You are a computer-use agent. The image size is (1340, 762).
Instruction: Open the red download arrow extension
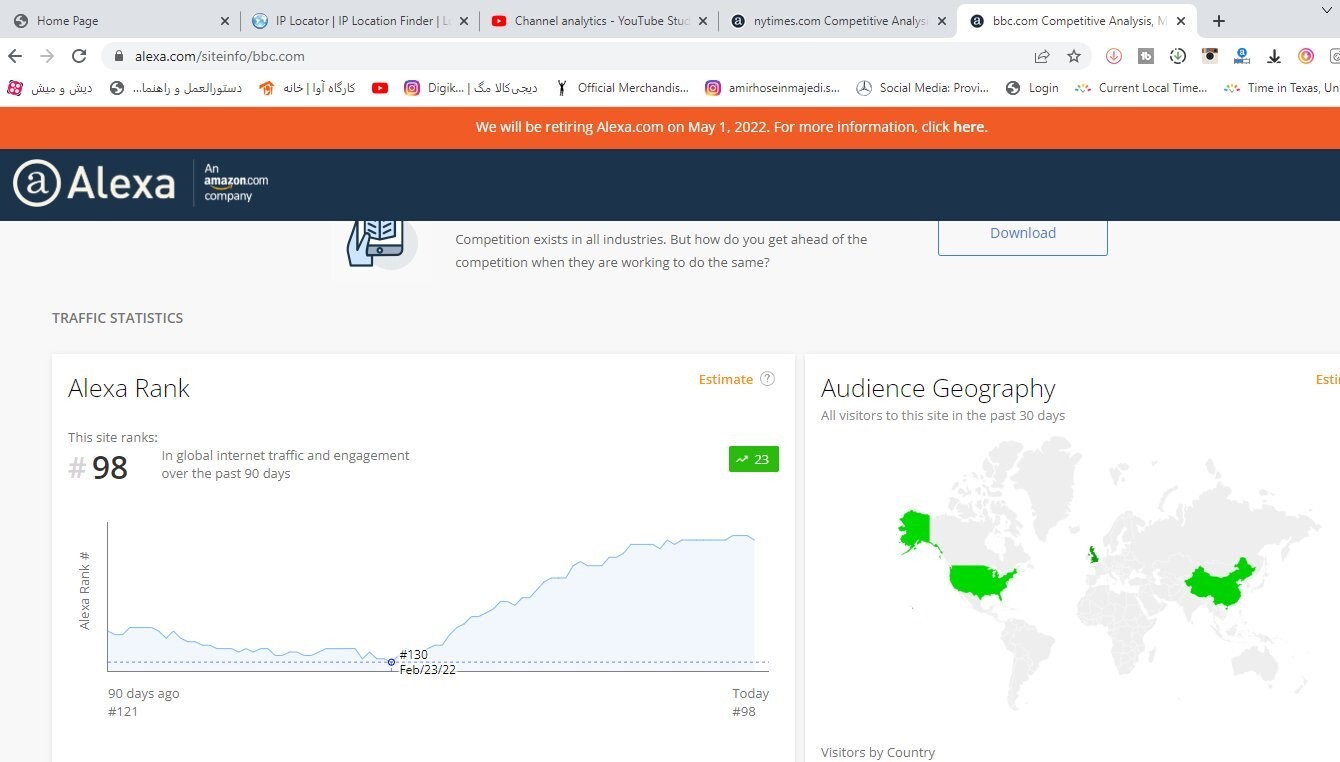pyautogui.click(x=1114, y=56)
